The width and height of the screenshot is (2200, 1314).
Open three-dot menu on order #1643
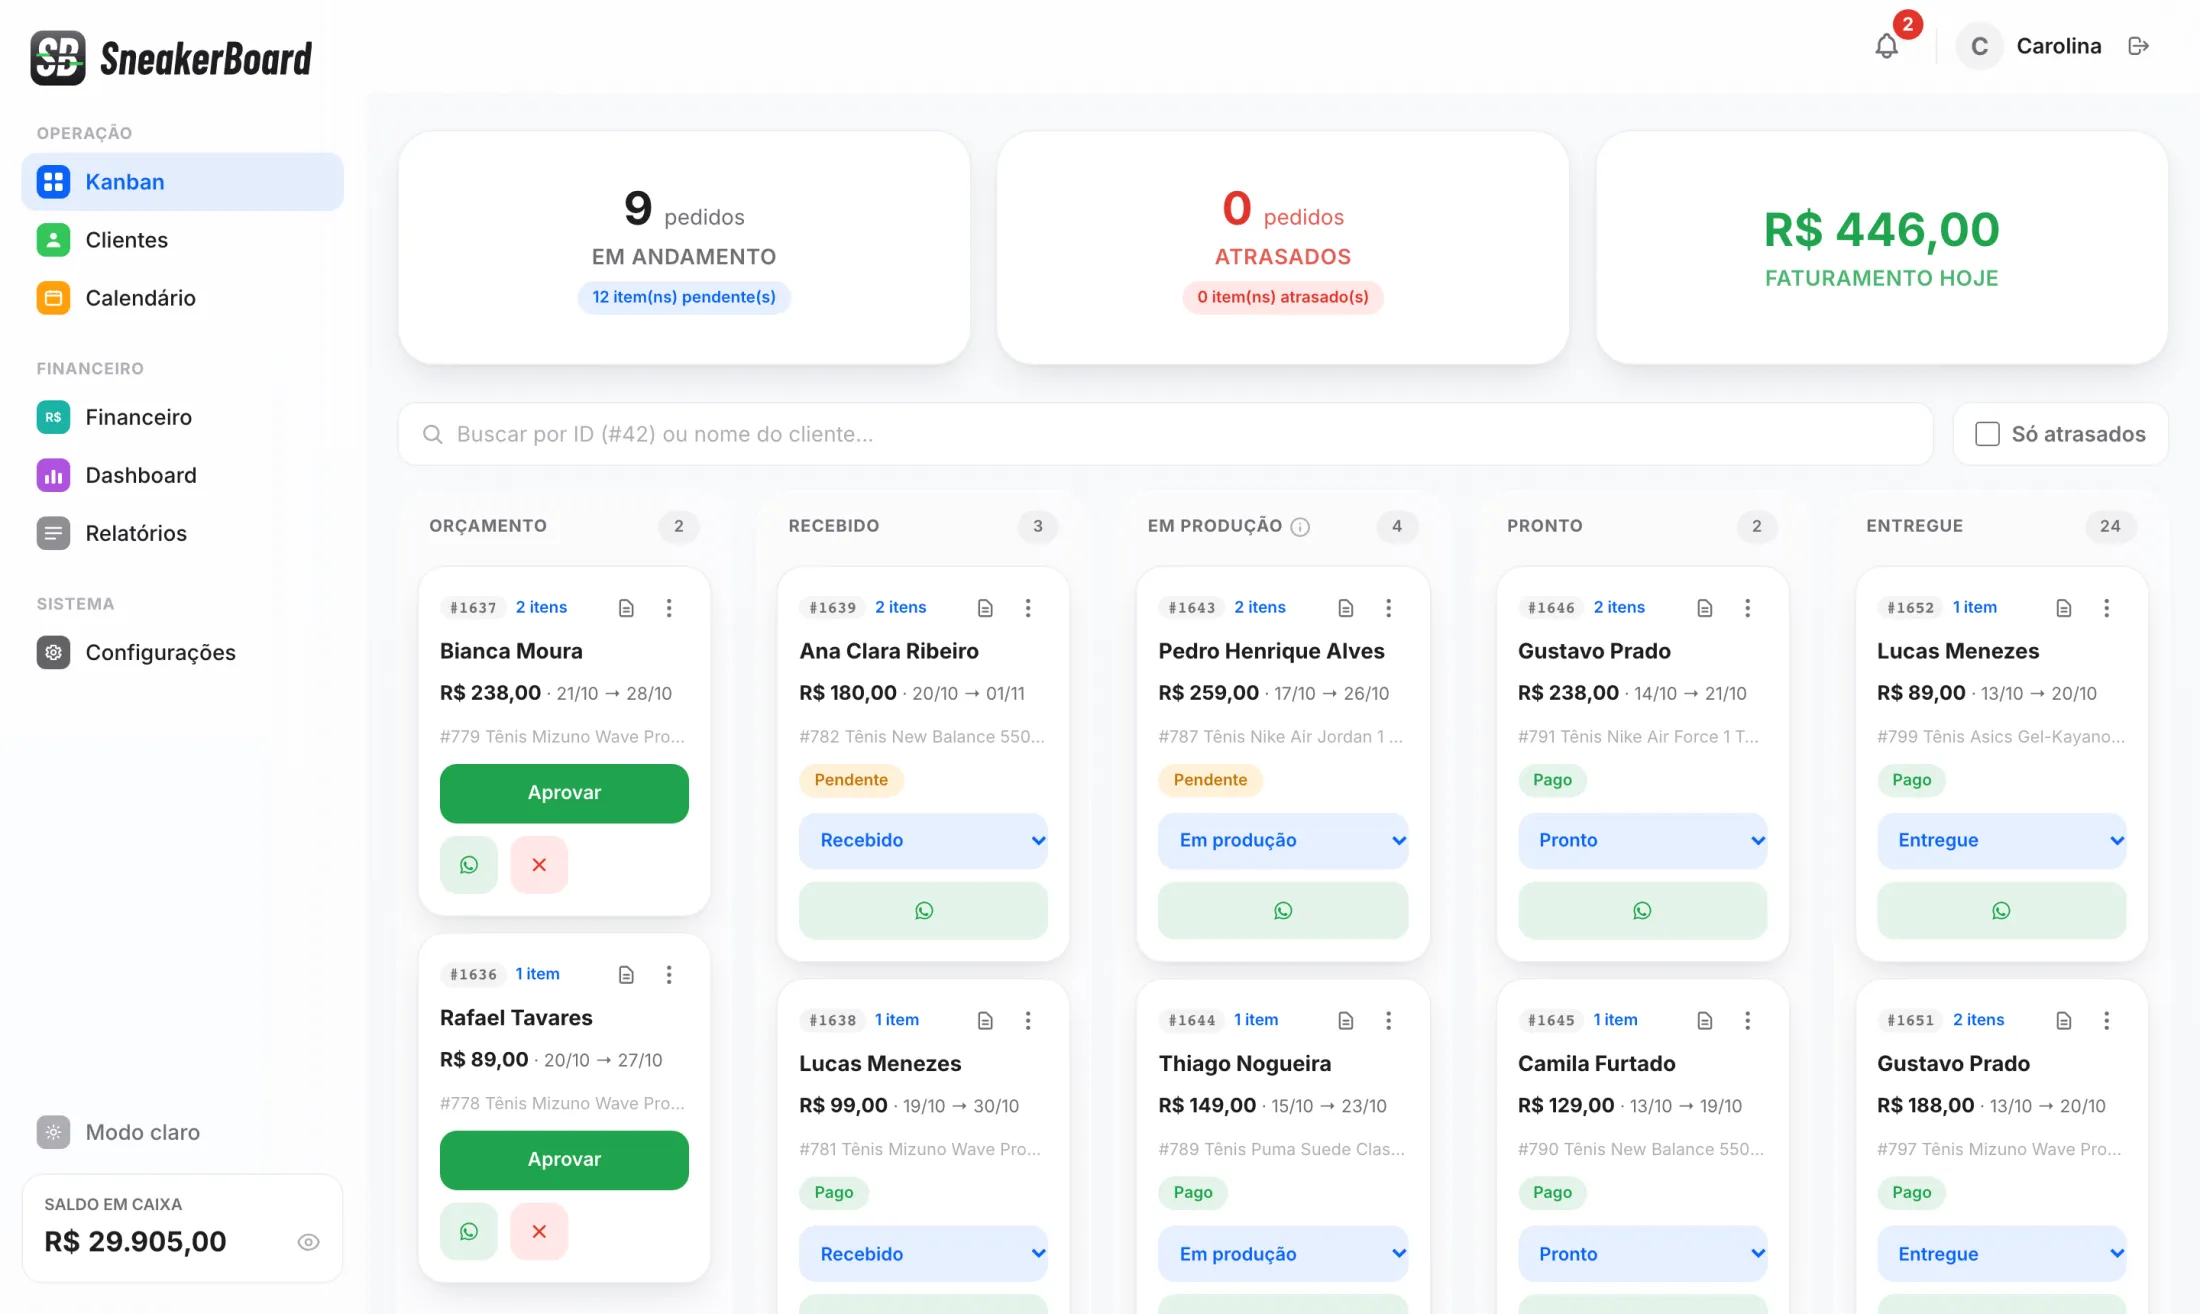[1388, 608]
